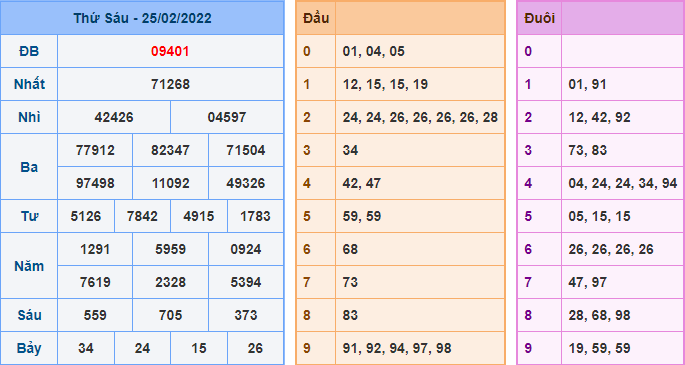The height and width of the screenshot is (365, 685).
Task: Click the special prize number 09401
Action: [x=170, y=52]
